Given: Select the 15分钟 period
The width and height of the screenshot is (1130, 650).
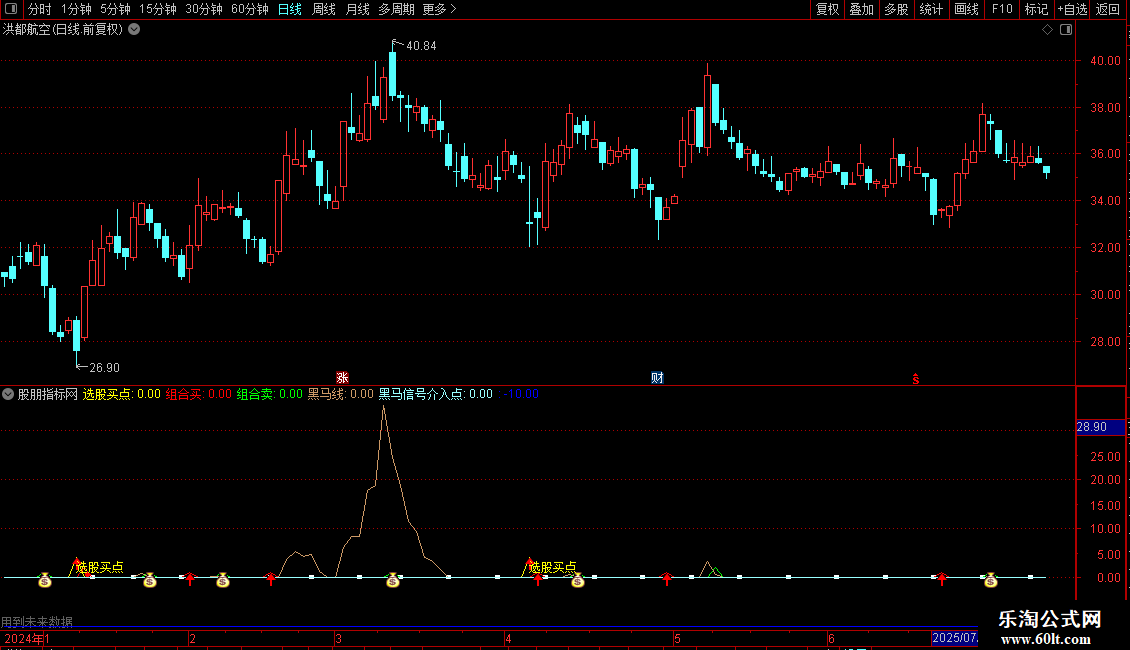Looking at the screenshot, I should [x=158, y=9].
